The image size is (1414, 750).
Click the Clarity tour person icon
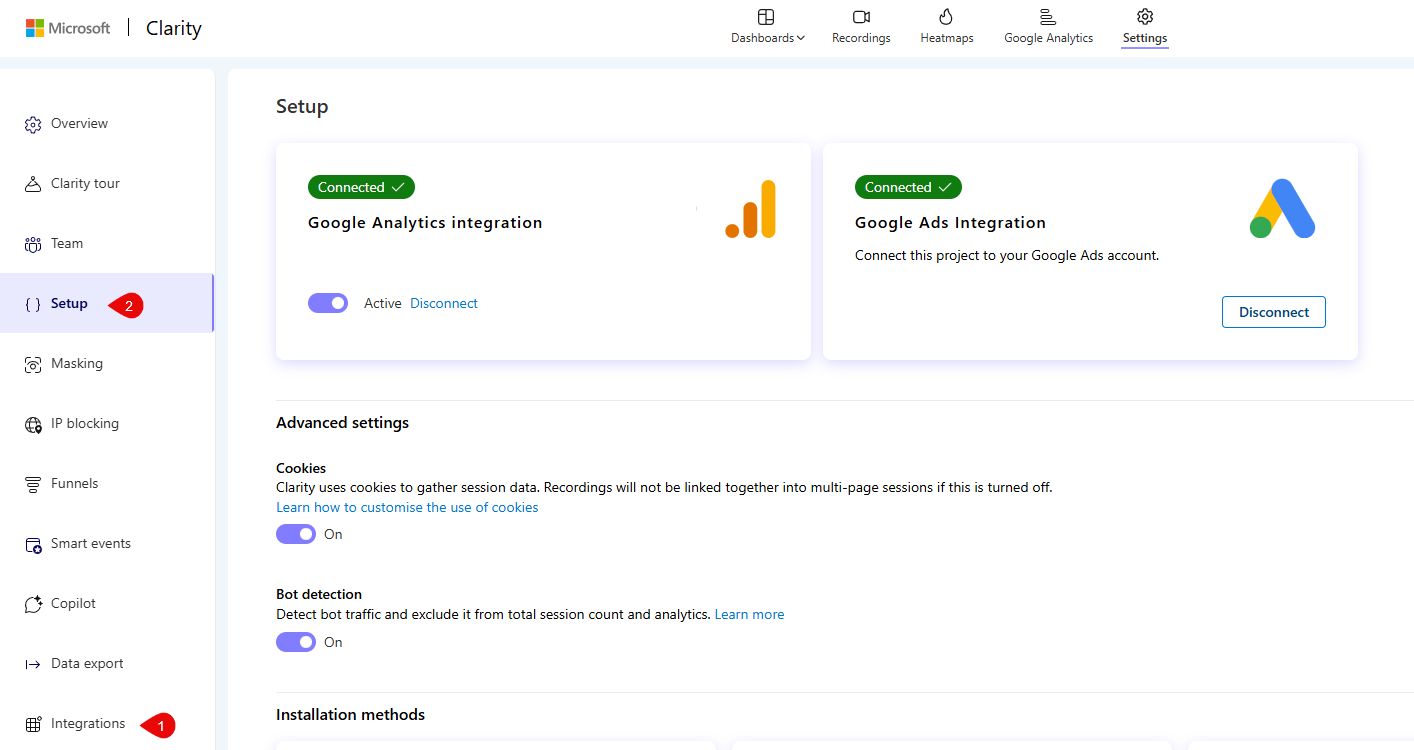point(32,184)
